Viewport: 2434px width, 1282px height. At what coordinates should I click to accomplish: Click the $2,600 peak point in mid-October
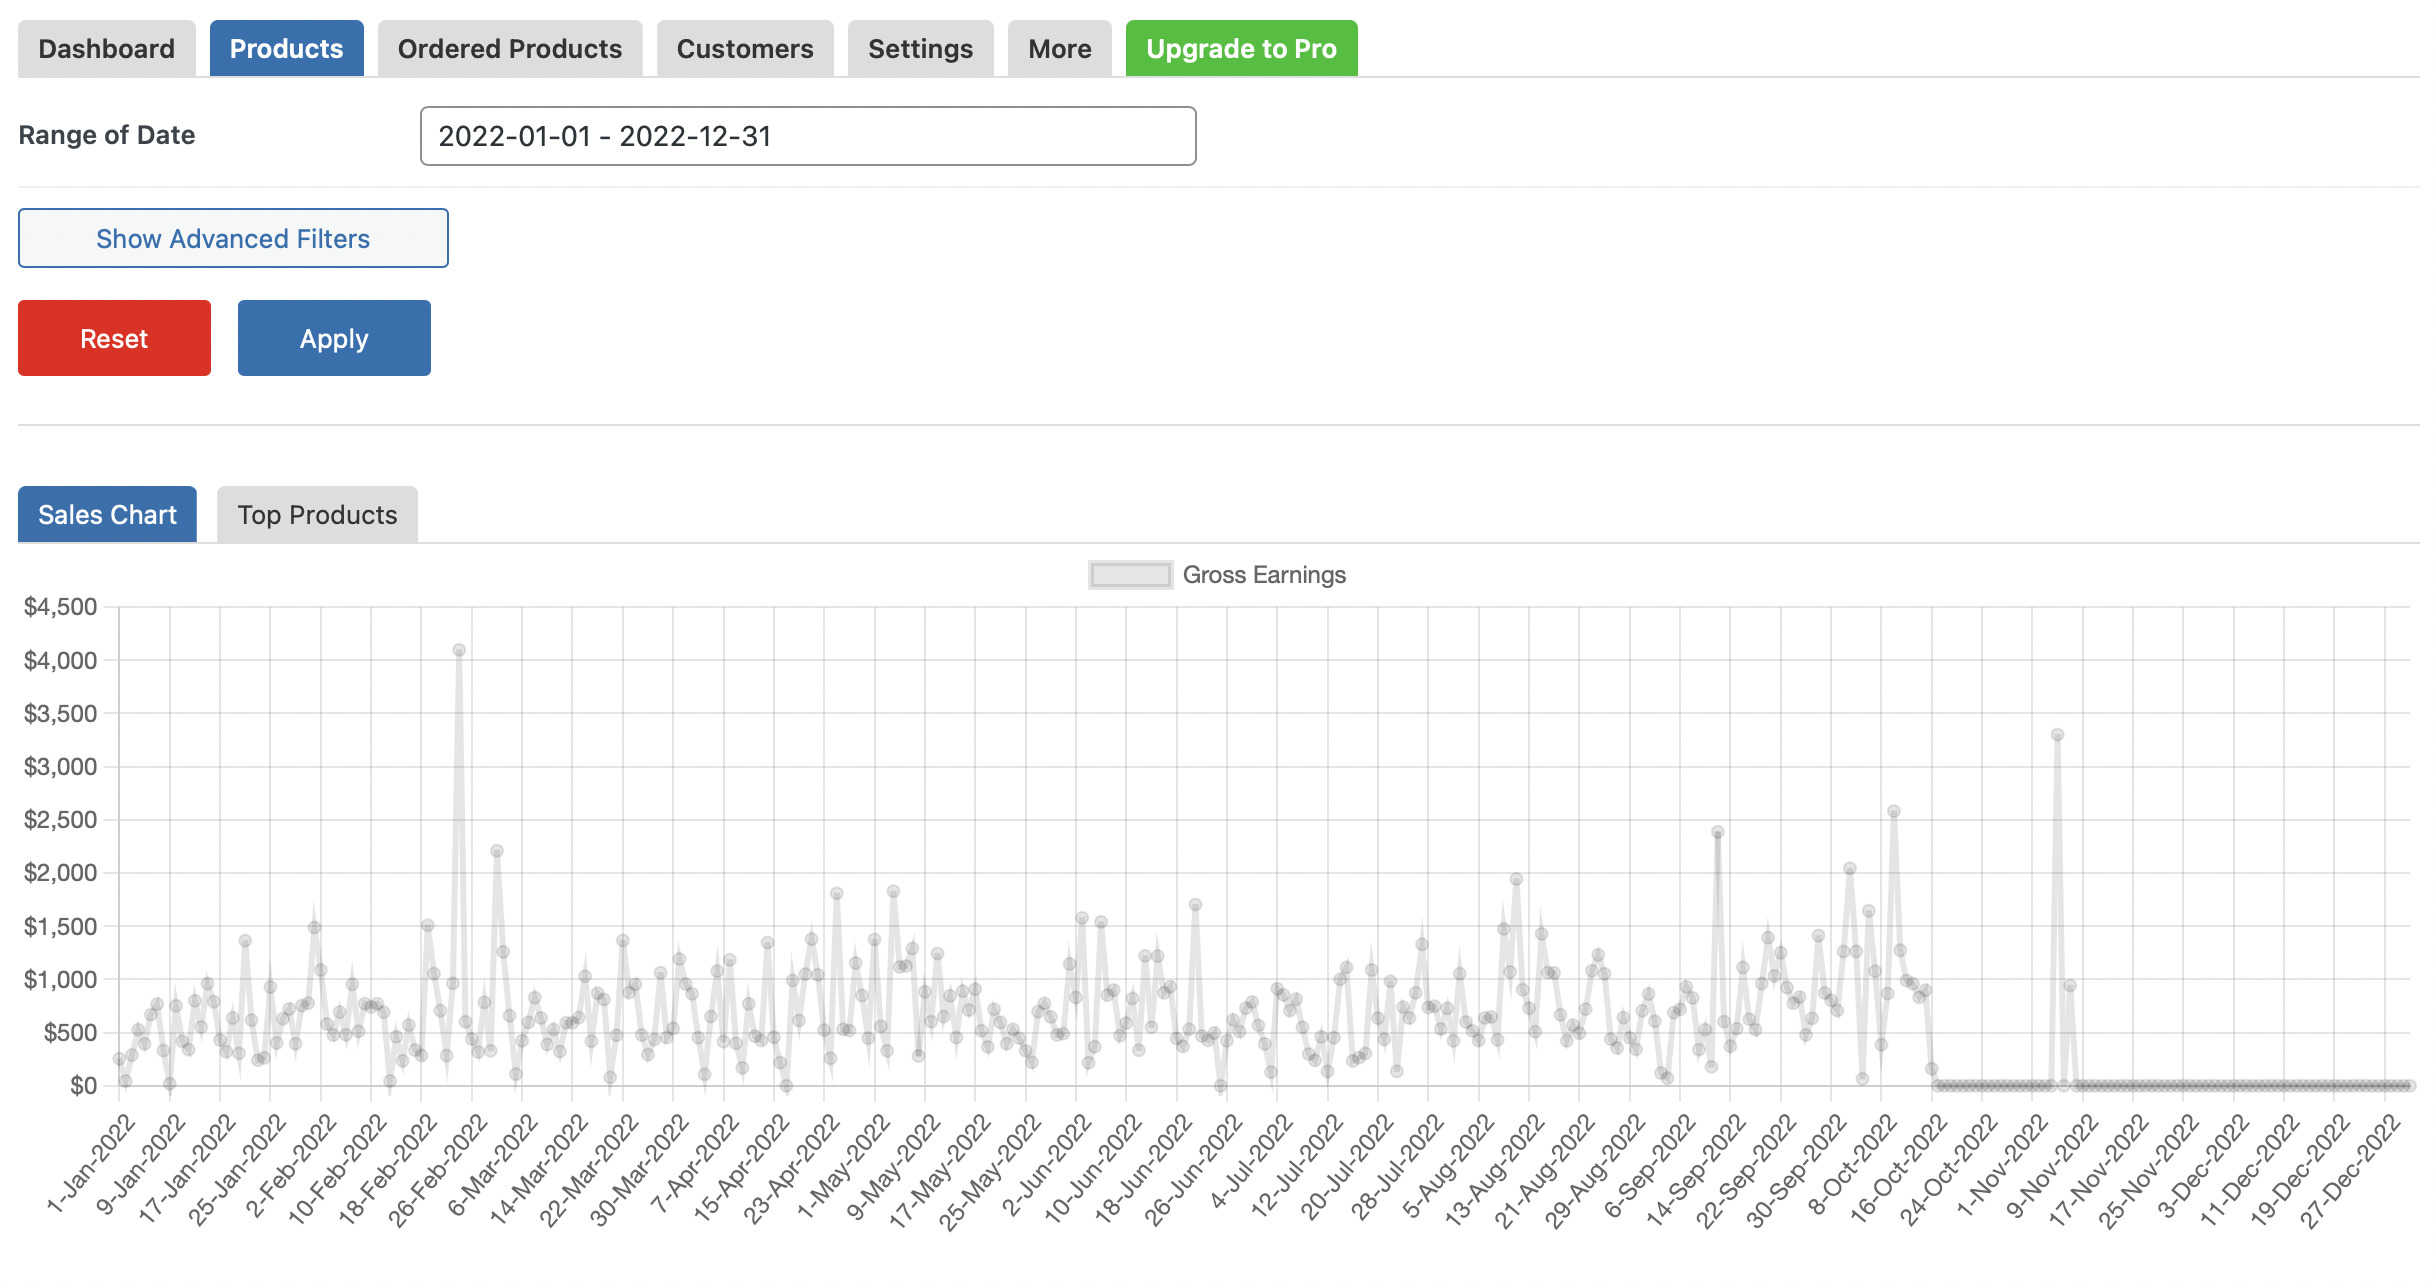tap(1893, 812)
